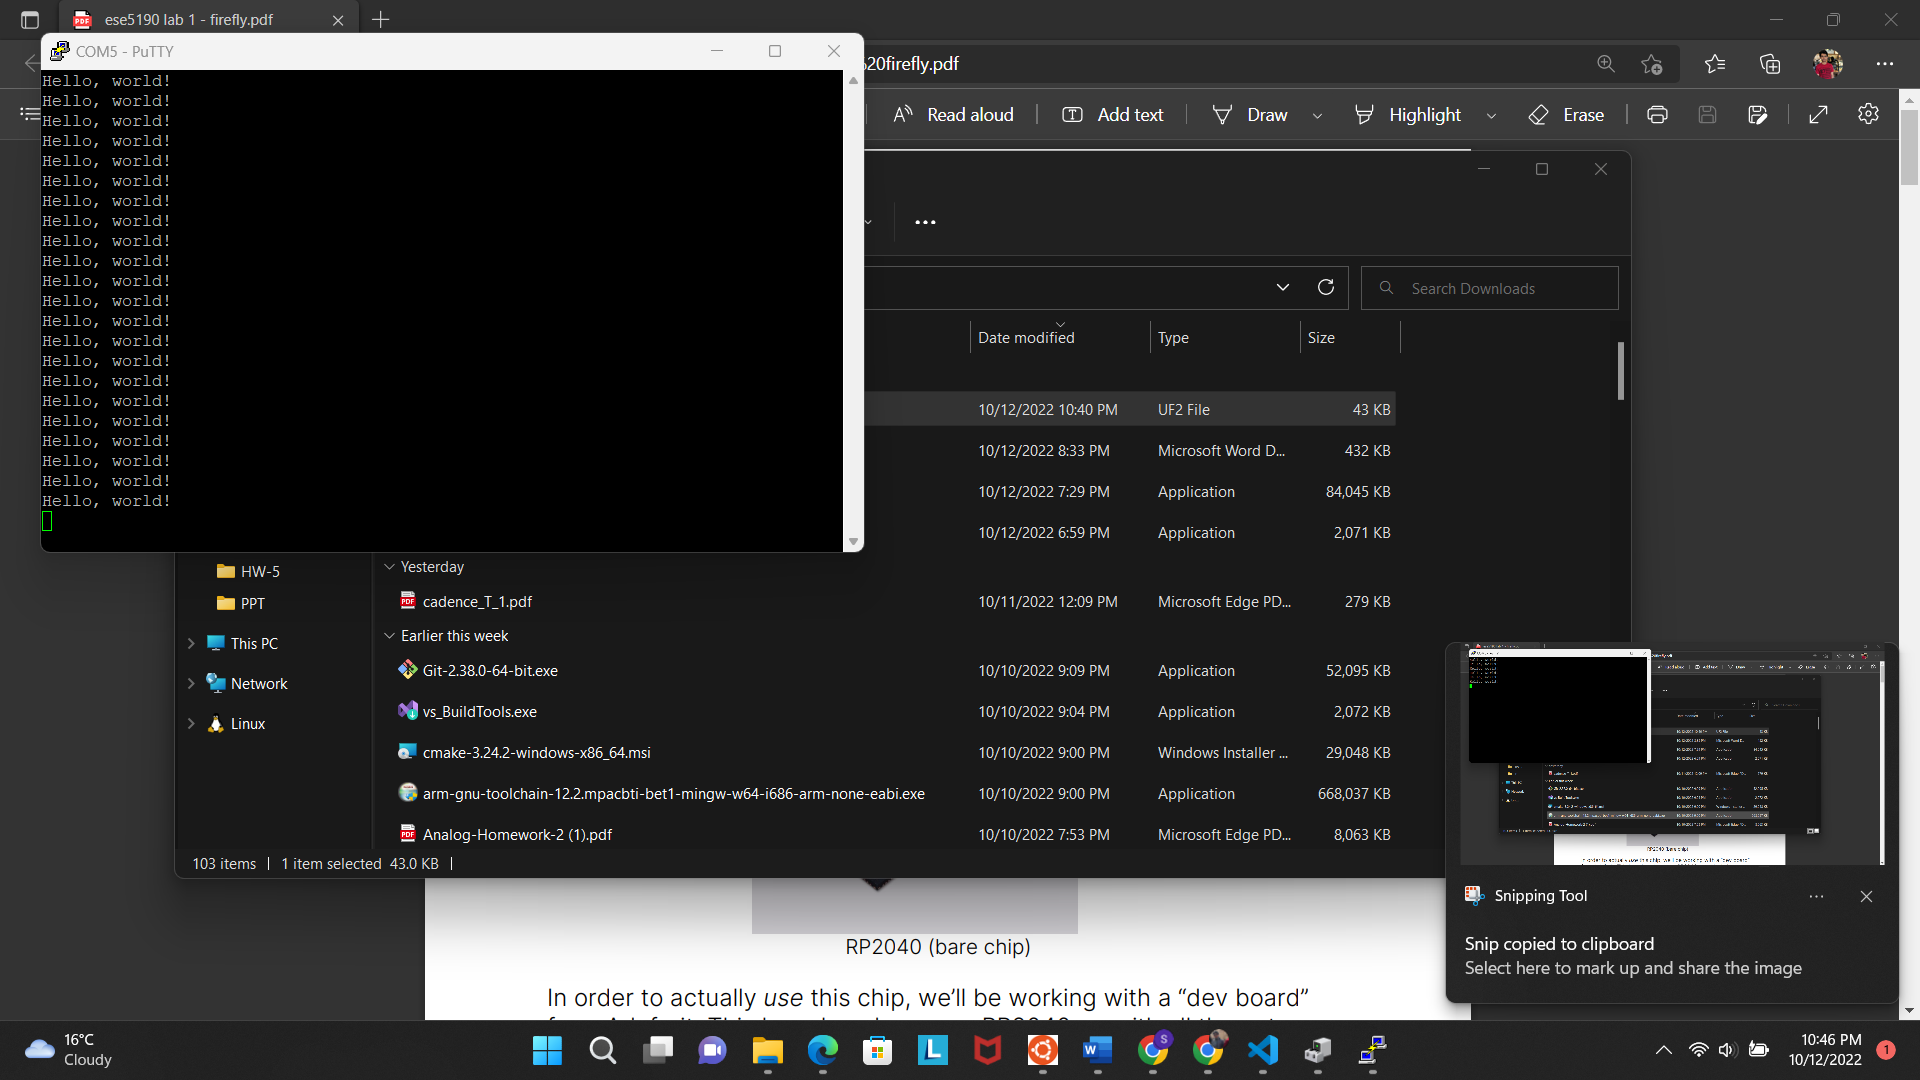Open the PDF viewer settings gear

point(1869,114)
